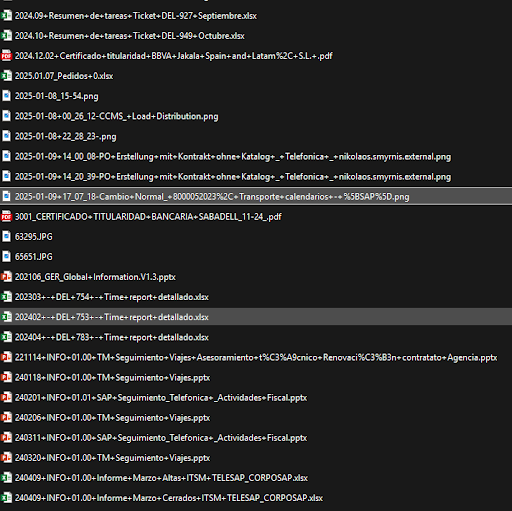Click PowerPoint icon of 221114 INFO Seguimiento Viajes Asesoramiento

coord(6,357)
